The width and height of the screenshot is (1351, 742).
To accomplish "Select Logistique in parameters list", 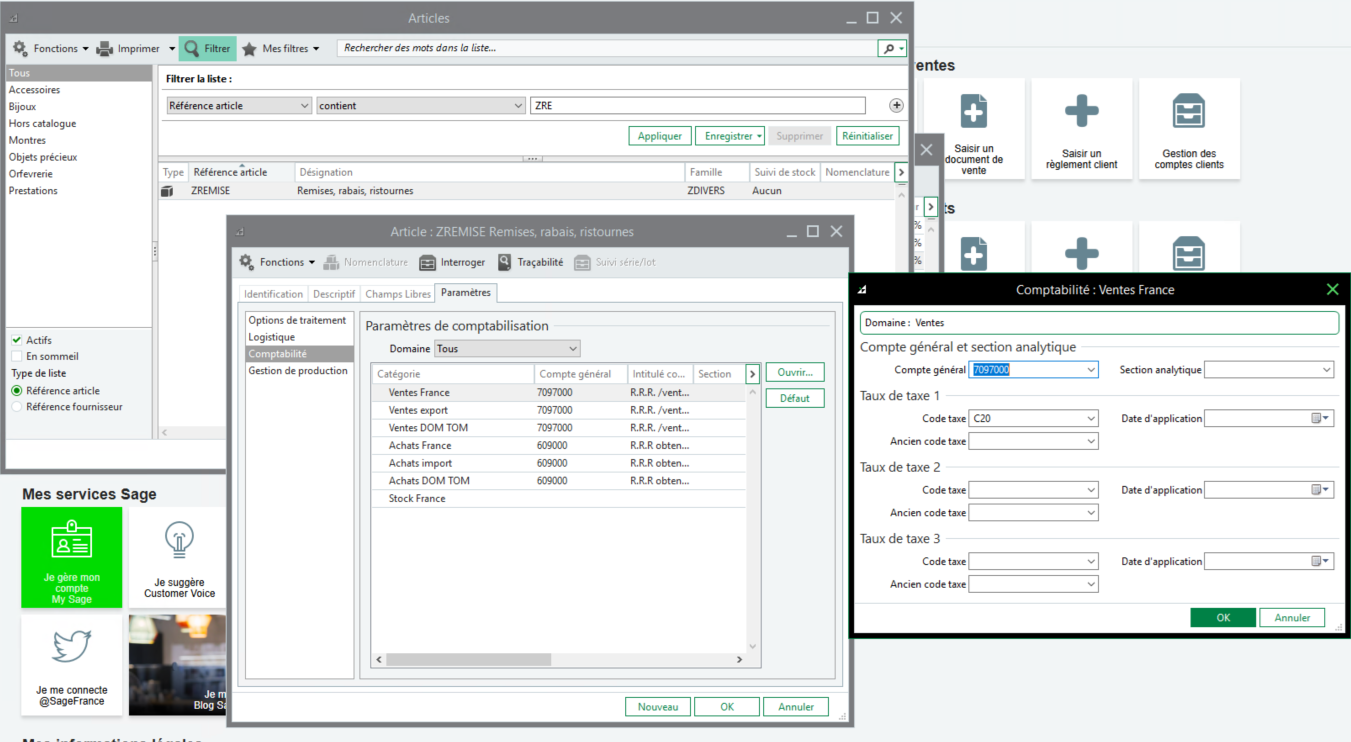I will (271, 337).
